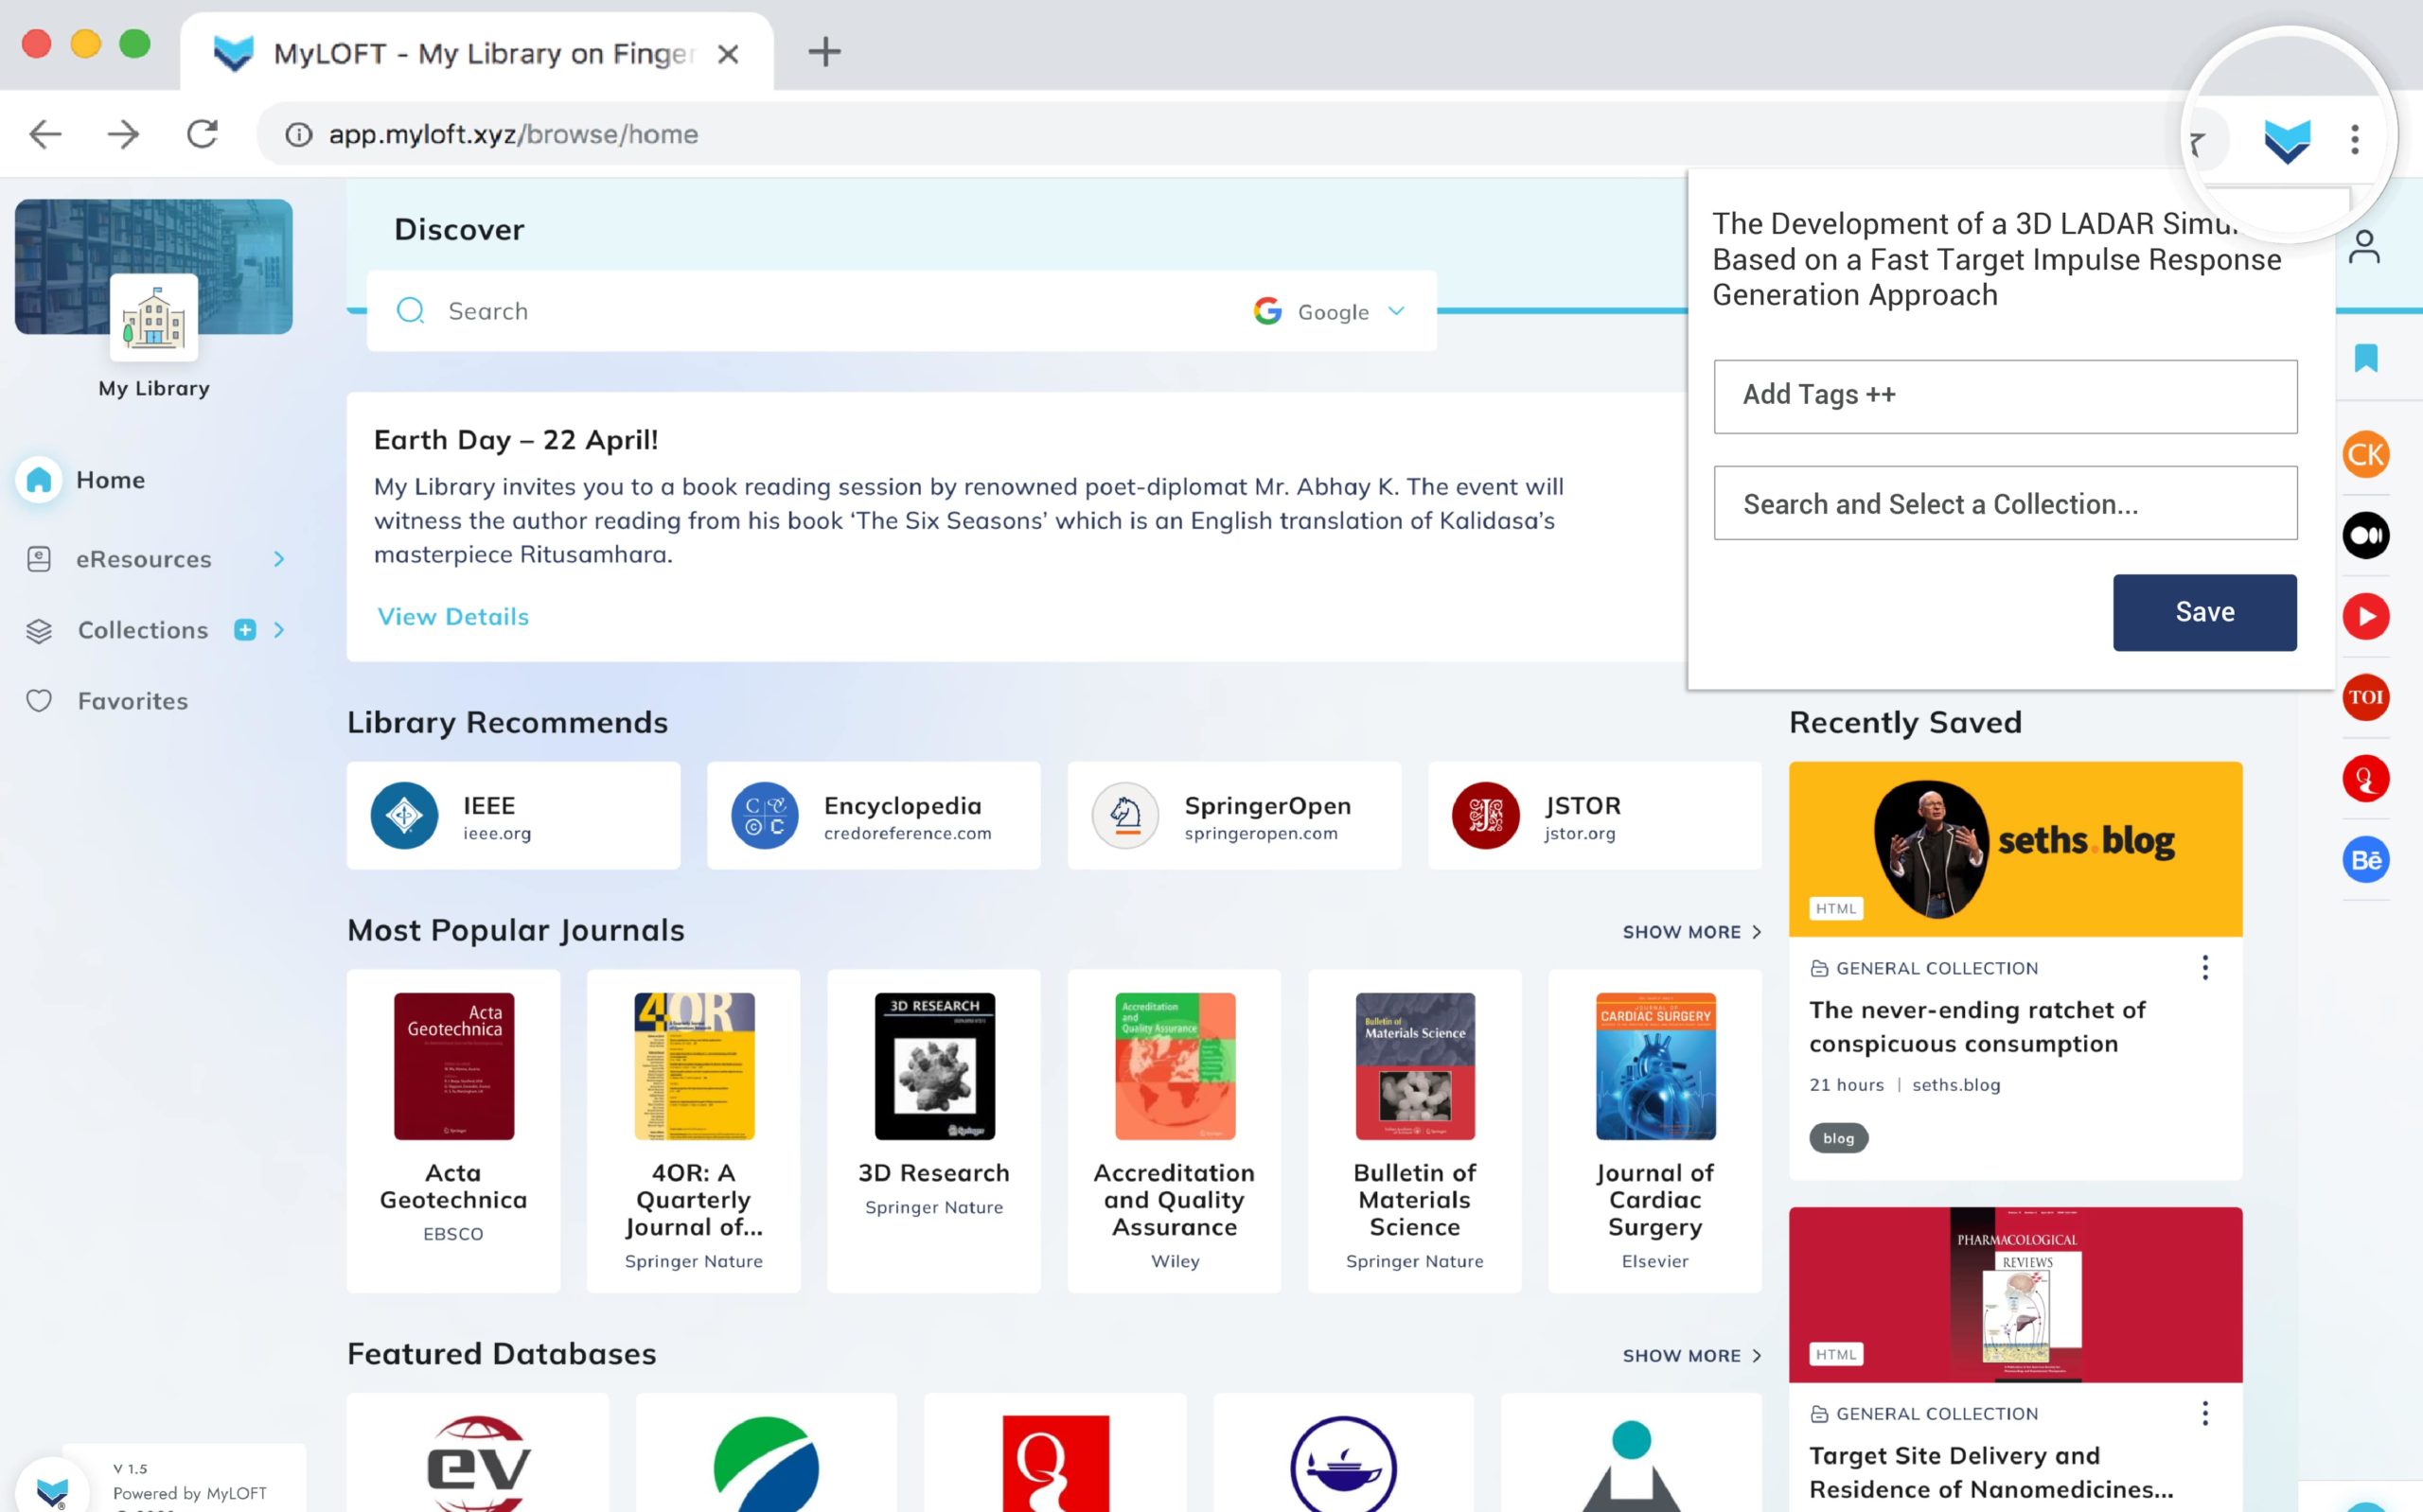Open a new browser tab
This screenshot has width=2423, height=1512.
[824, 52]
